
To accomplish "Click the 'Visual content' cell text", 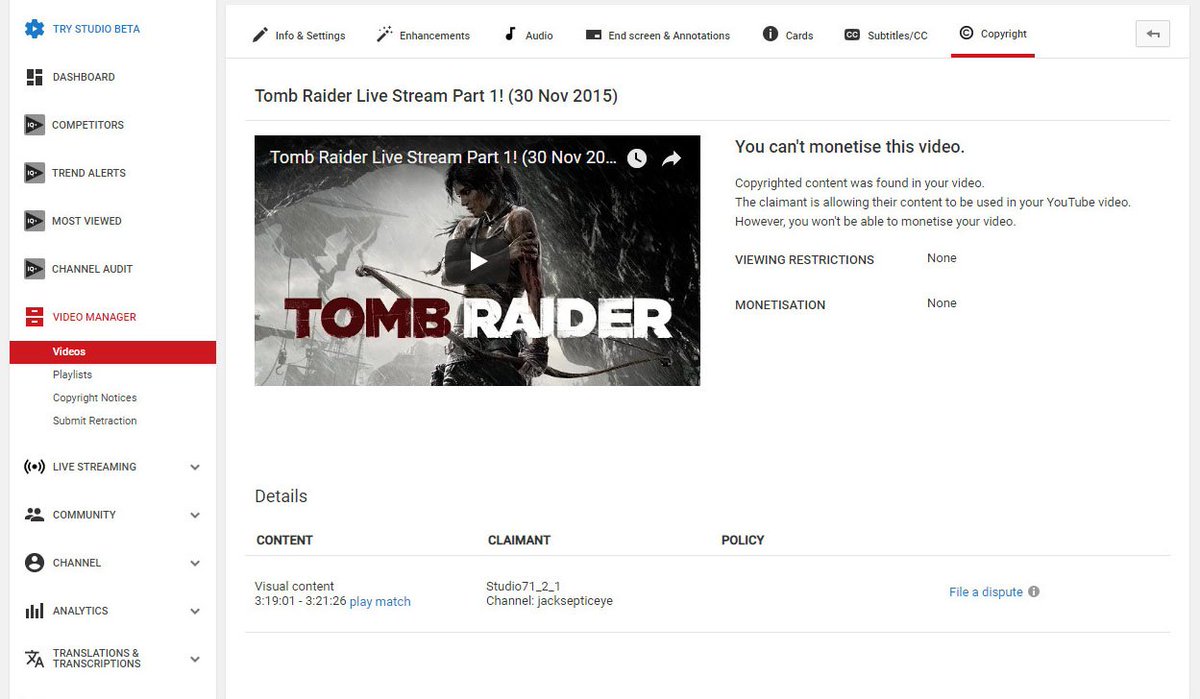I will point(294,586).
